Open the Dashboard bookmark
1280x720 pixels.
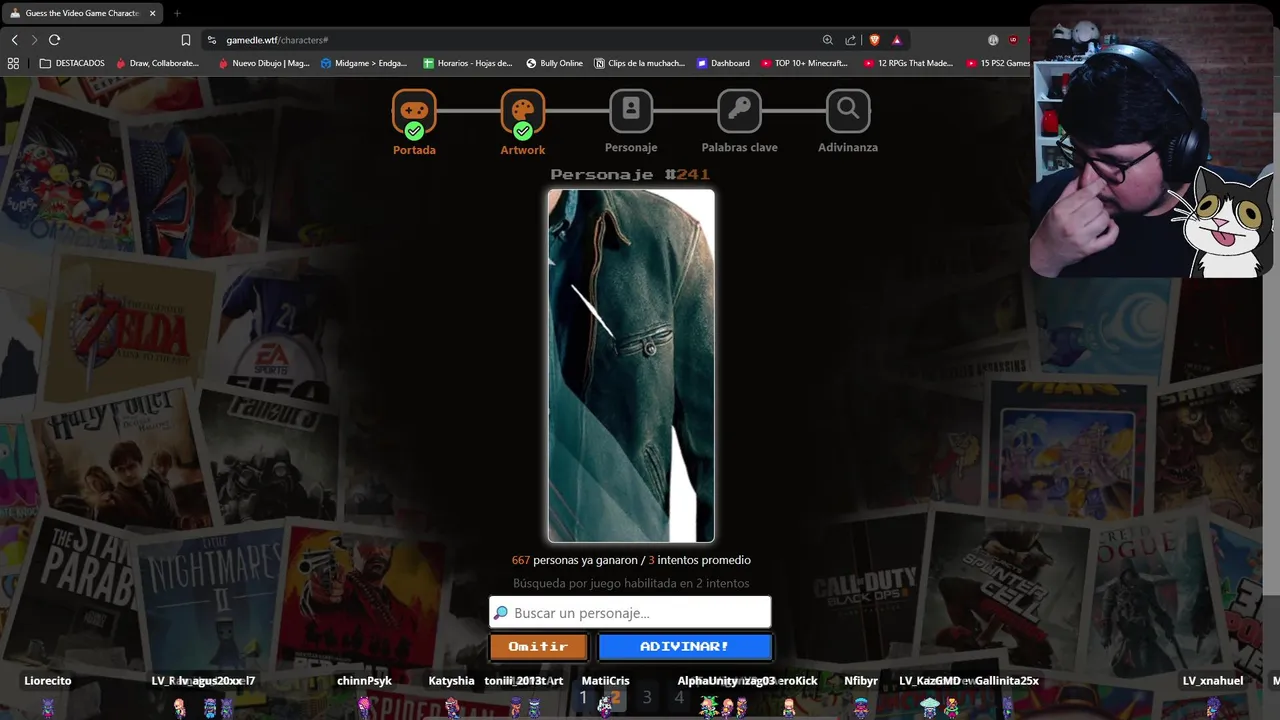tap(723, 63)
